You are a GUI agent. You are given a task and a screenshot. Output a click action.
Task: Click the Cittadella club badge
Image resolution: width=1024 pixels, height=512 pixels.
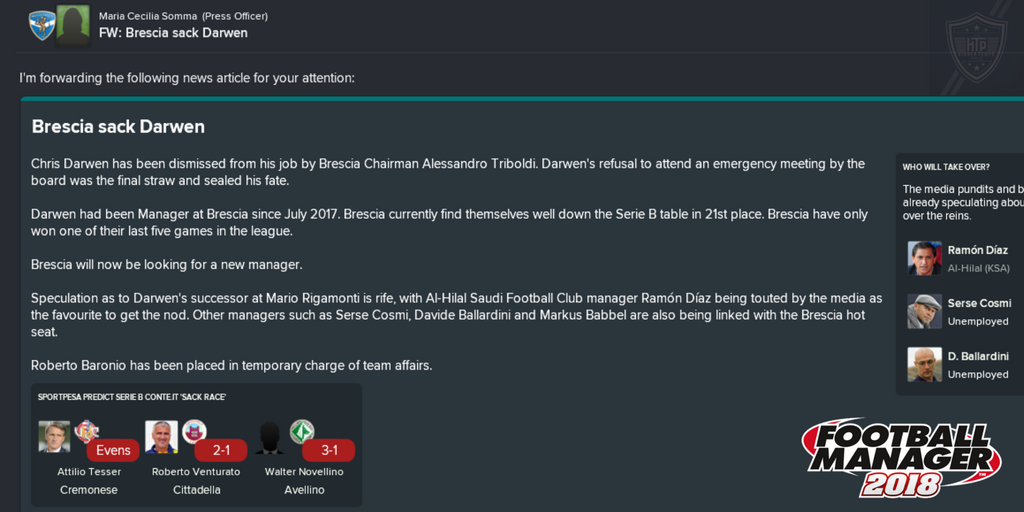[194, 431]
